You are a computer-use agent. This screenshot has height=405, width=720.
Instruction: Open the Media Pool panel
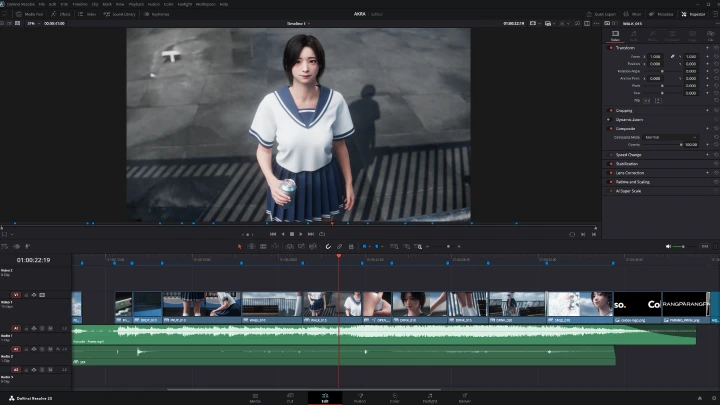coord(30,14)
